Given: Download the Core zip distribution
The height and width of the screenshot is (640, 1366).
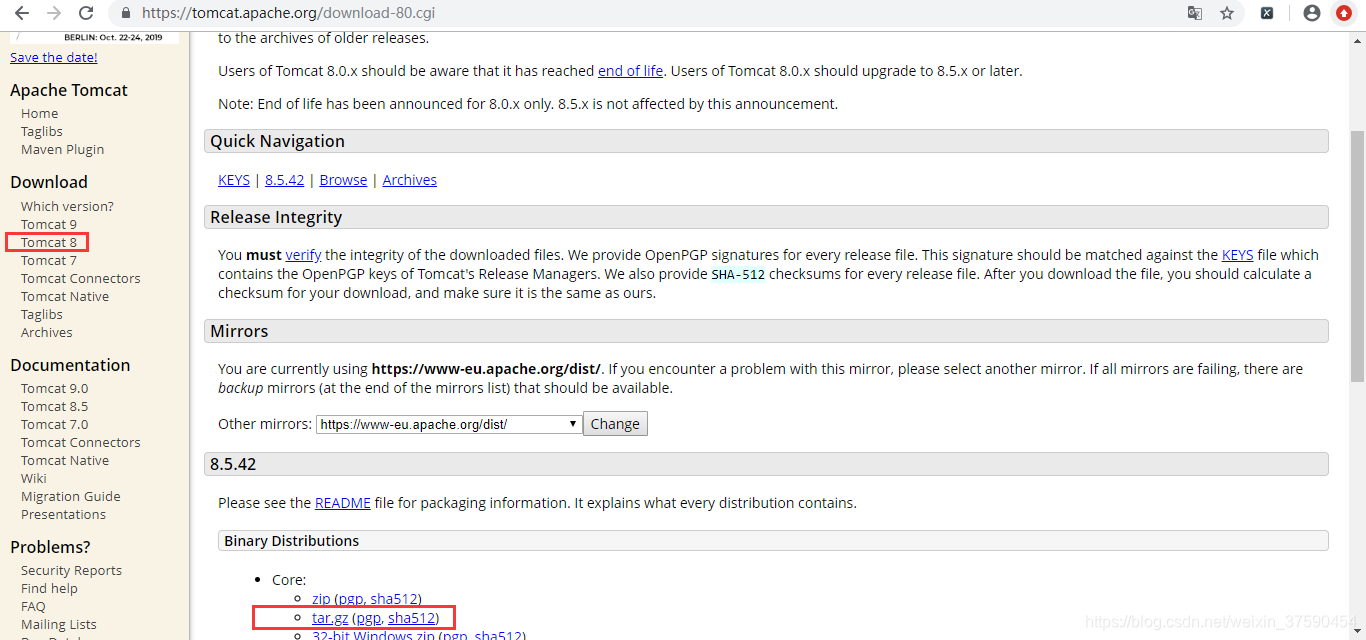Looking at the screenshot, I should tap(321, 599).
